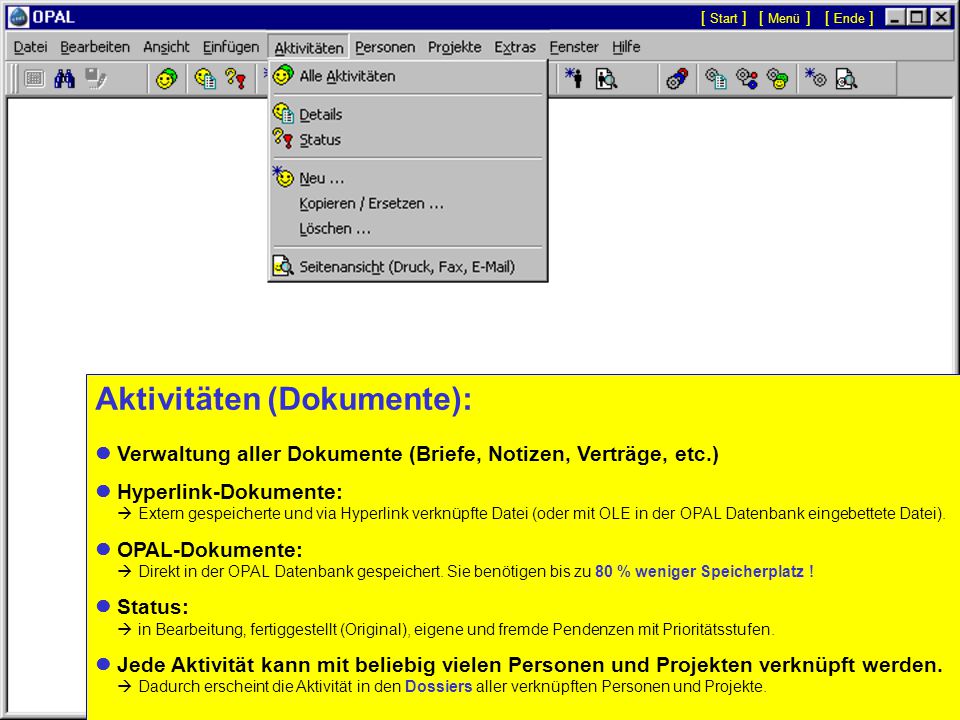Open the Ansicht menu
960x720 pixels.
coord(167,47)
